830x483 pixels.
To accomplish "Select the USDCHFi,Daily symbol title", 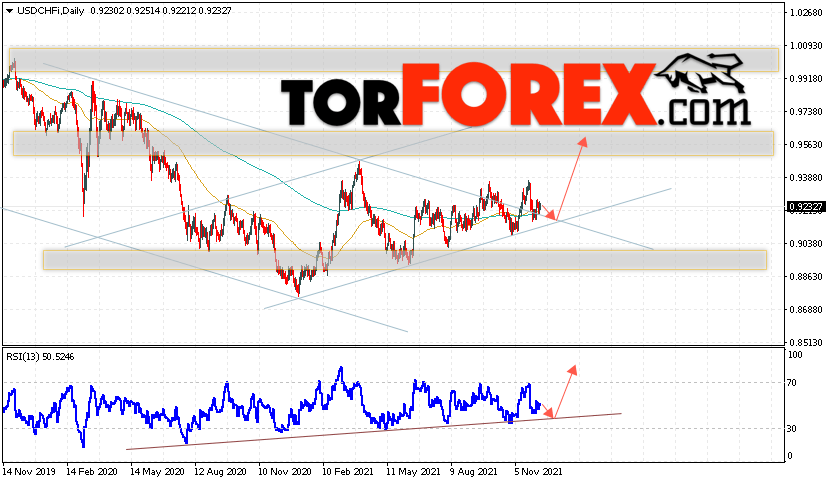I will click(x=51, y=11).
